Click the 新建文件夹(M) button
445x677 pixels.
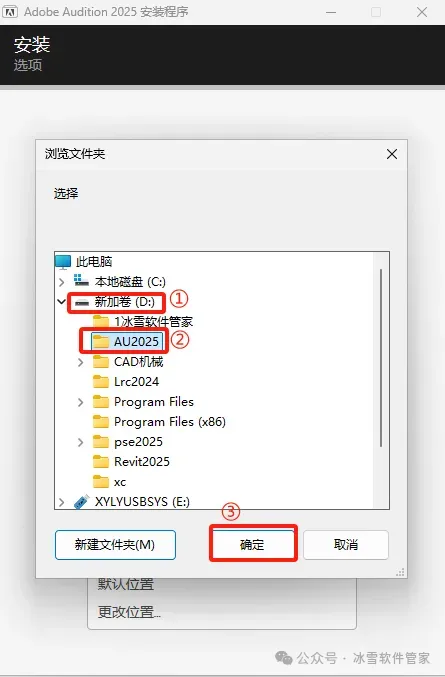(x=115, y=545)
